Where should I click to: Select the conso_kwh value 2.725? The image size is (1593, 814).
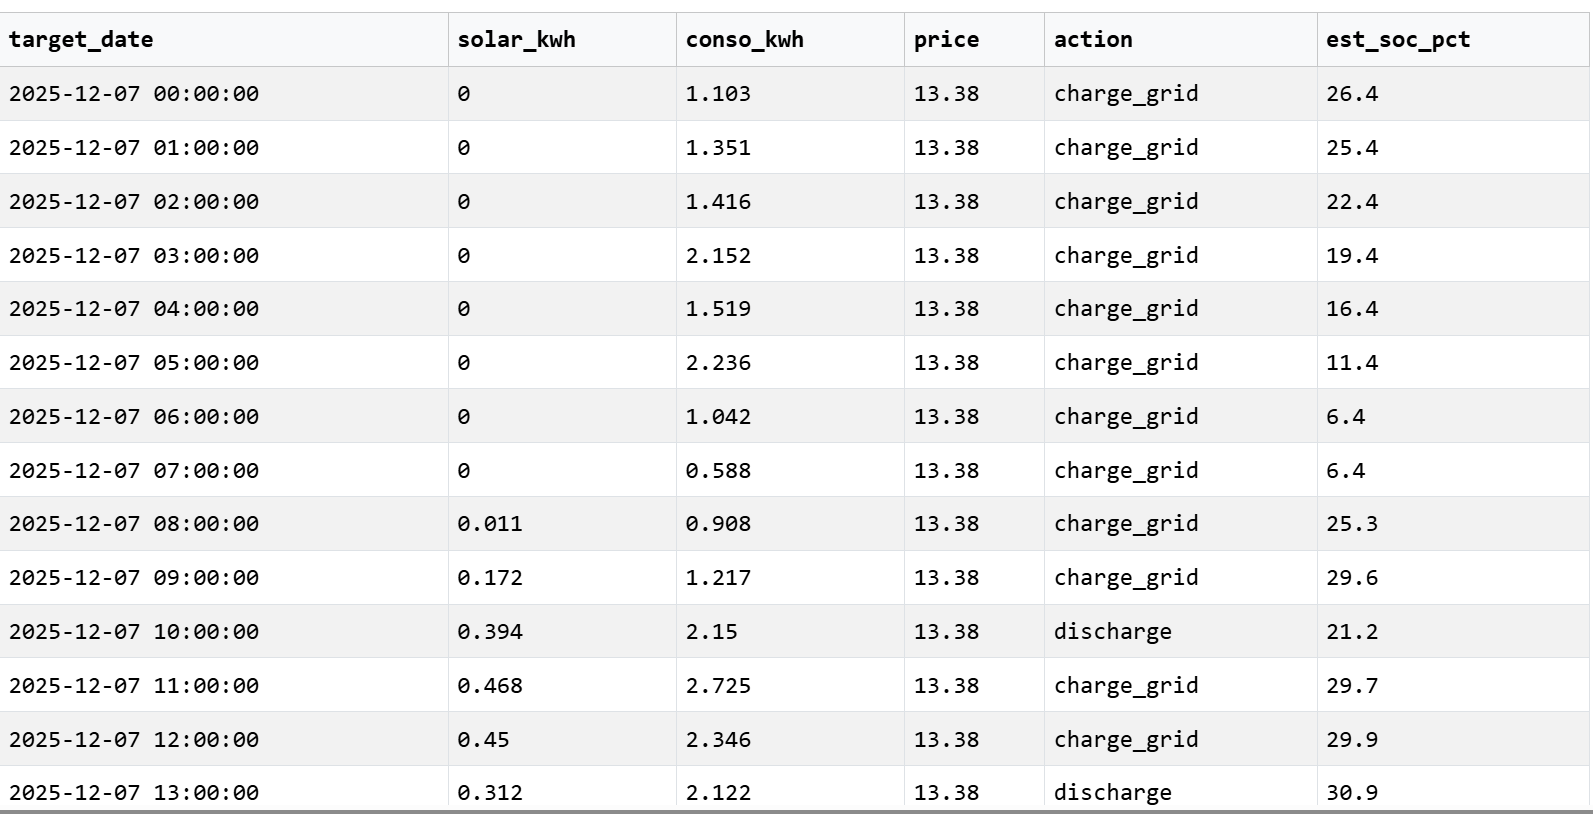tap(718, 686)
